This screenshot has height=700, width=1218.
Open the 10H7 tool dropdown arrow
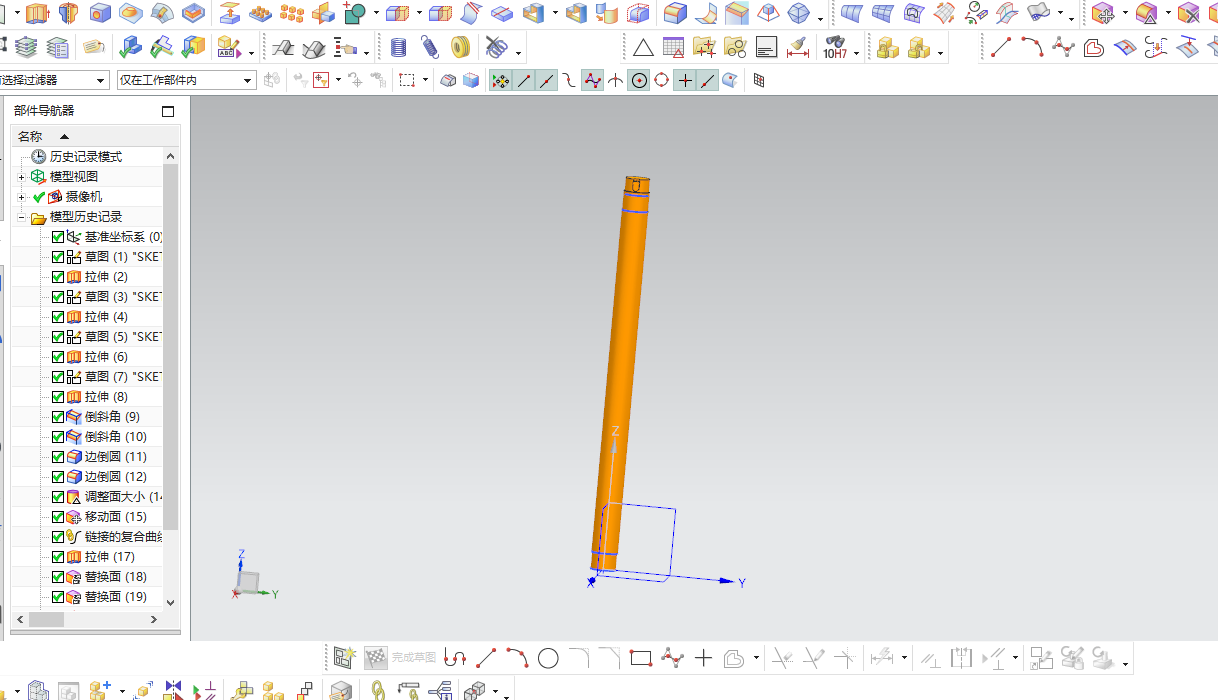[856, 52]
